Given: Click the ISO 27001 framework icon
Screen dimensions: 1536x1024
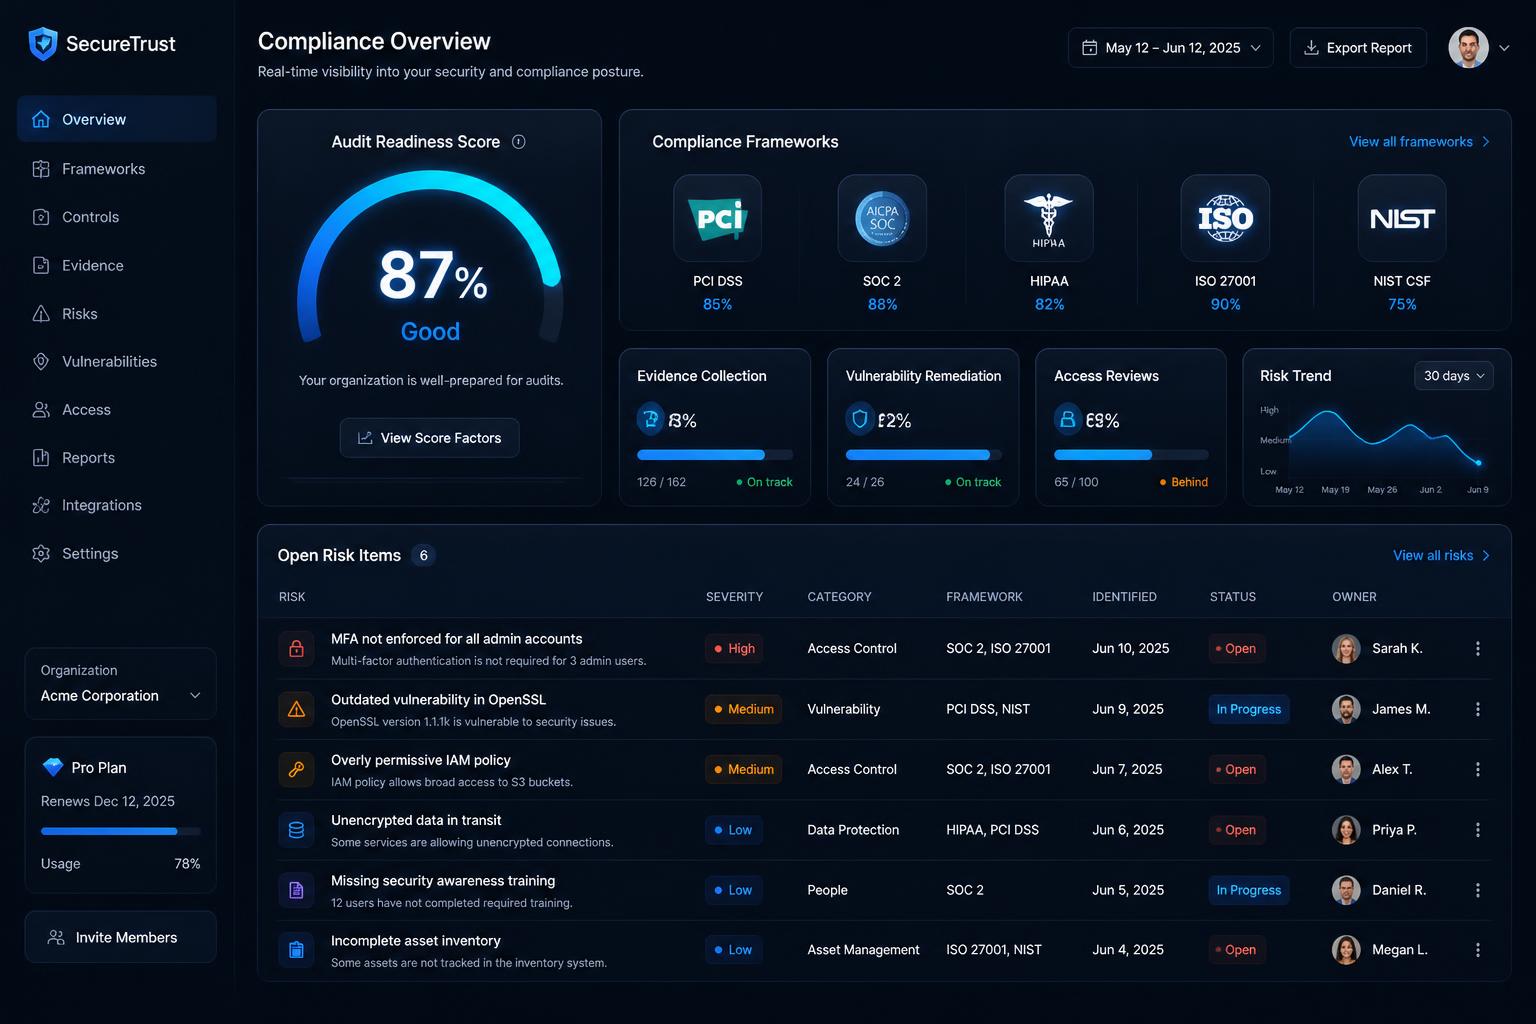Looking at the screenshot, I should tap(1225, 218).
